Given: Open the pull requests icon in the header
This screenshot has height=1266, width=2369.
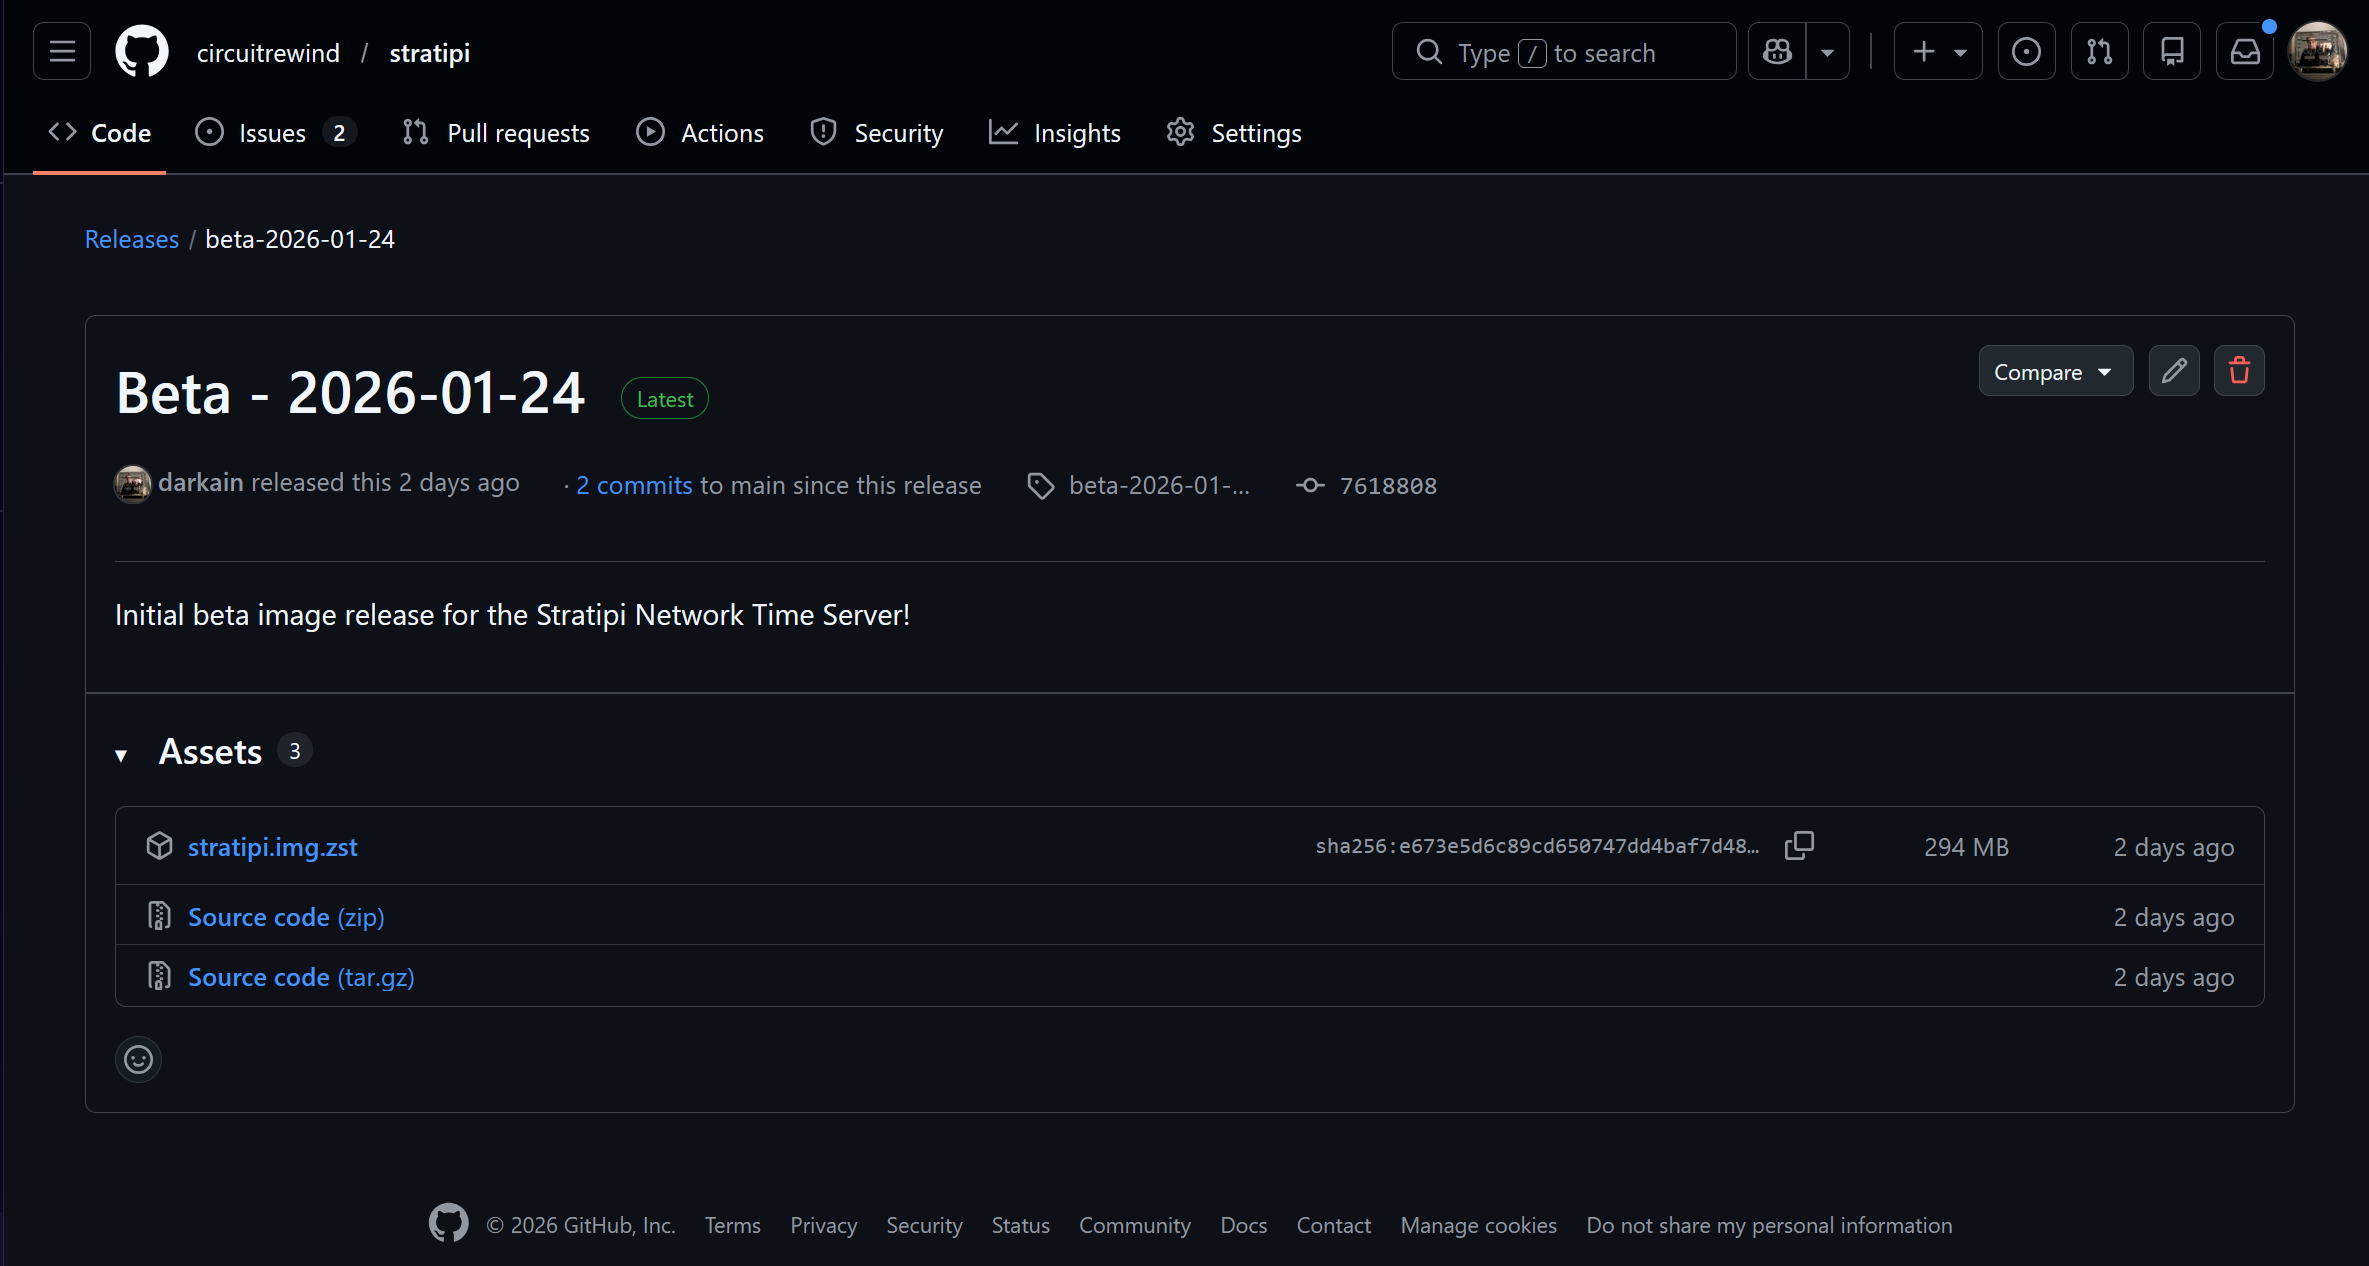Looking at the screenshot, I should [x=2099, y=52].
